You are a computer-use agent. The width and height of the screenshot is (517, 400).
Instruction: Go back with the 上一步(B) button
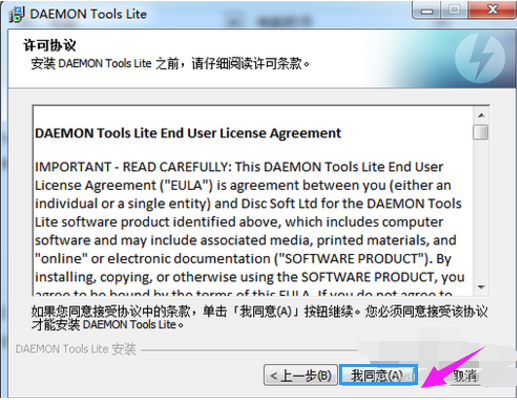click(x=300, y=376)
